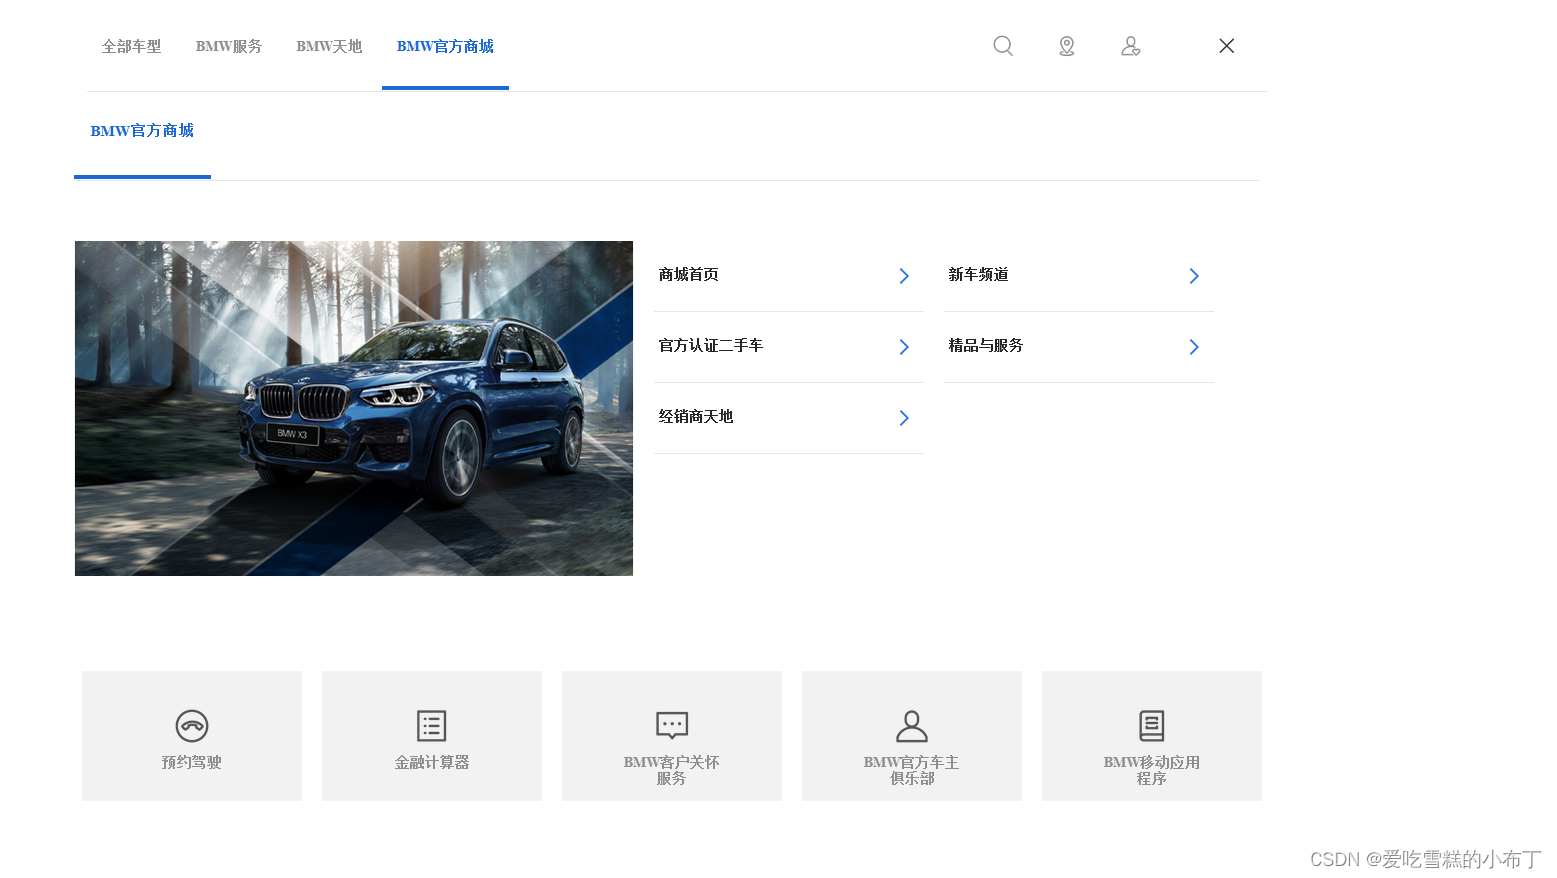Screen dimensions: 1557x878
Task: Open the 经销商天地 link
Action: pos(696,417)
